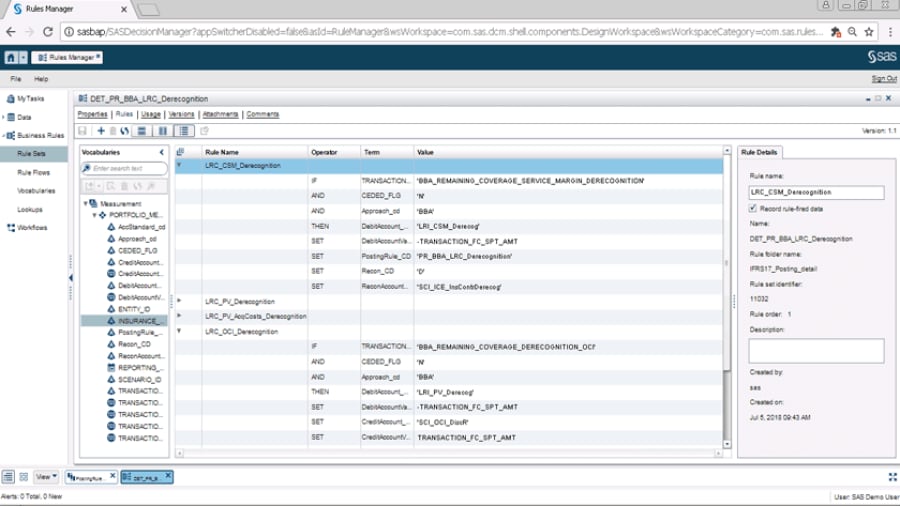Open the Properties tab
This screenshot has width=900, height=506.
click(92, 114)
